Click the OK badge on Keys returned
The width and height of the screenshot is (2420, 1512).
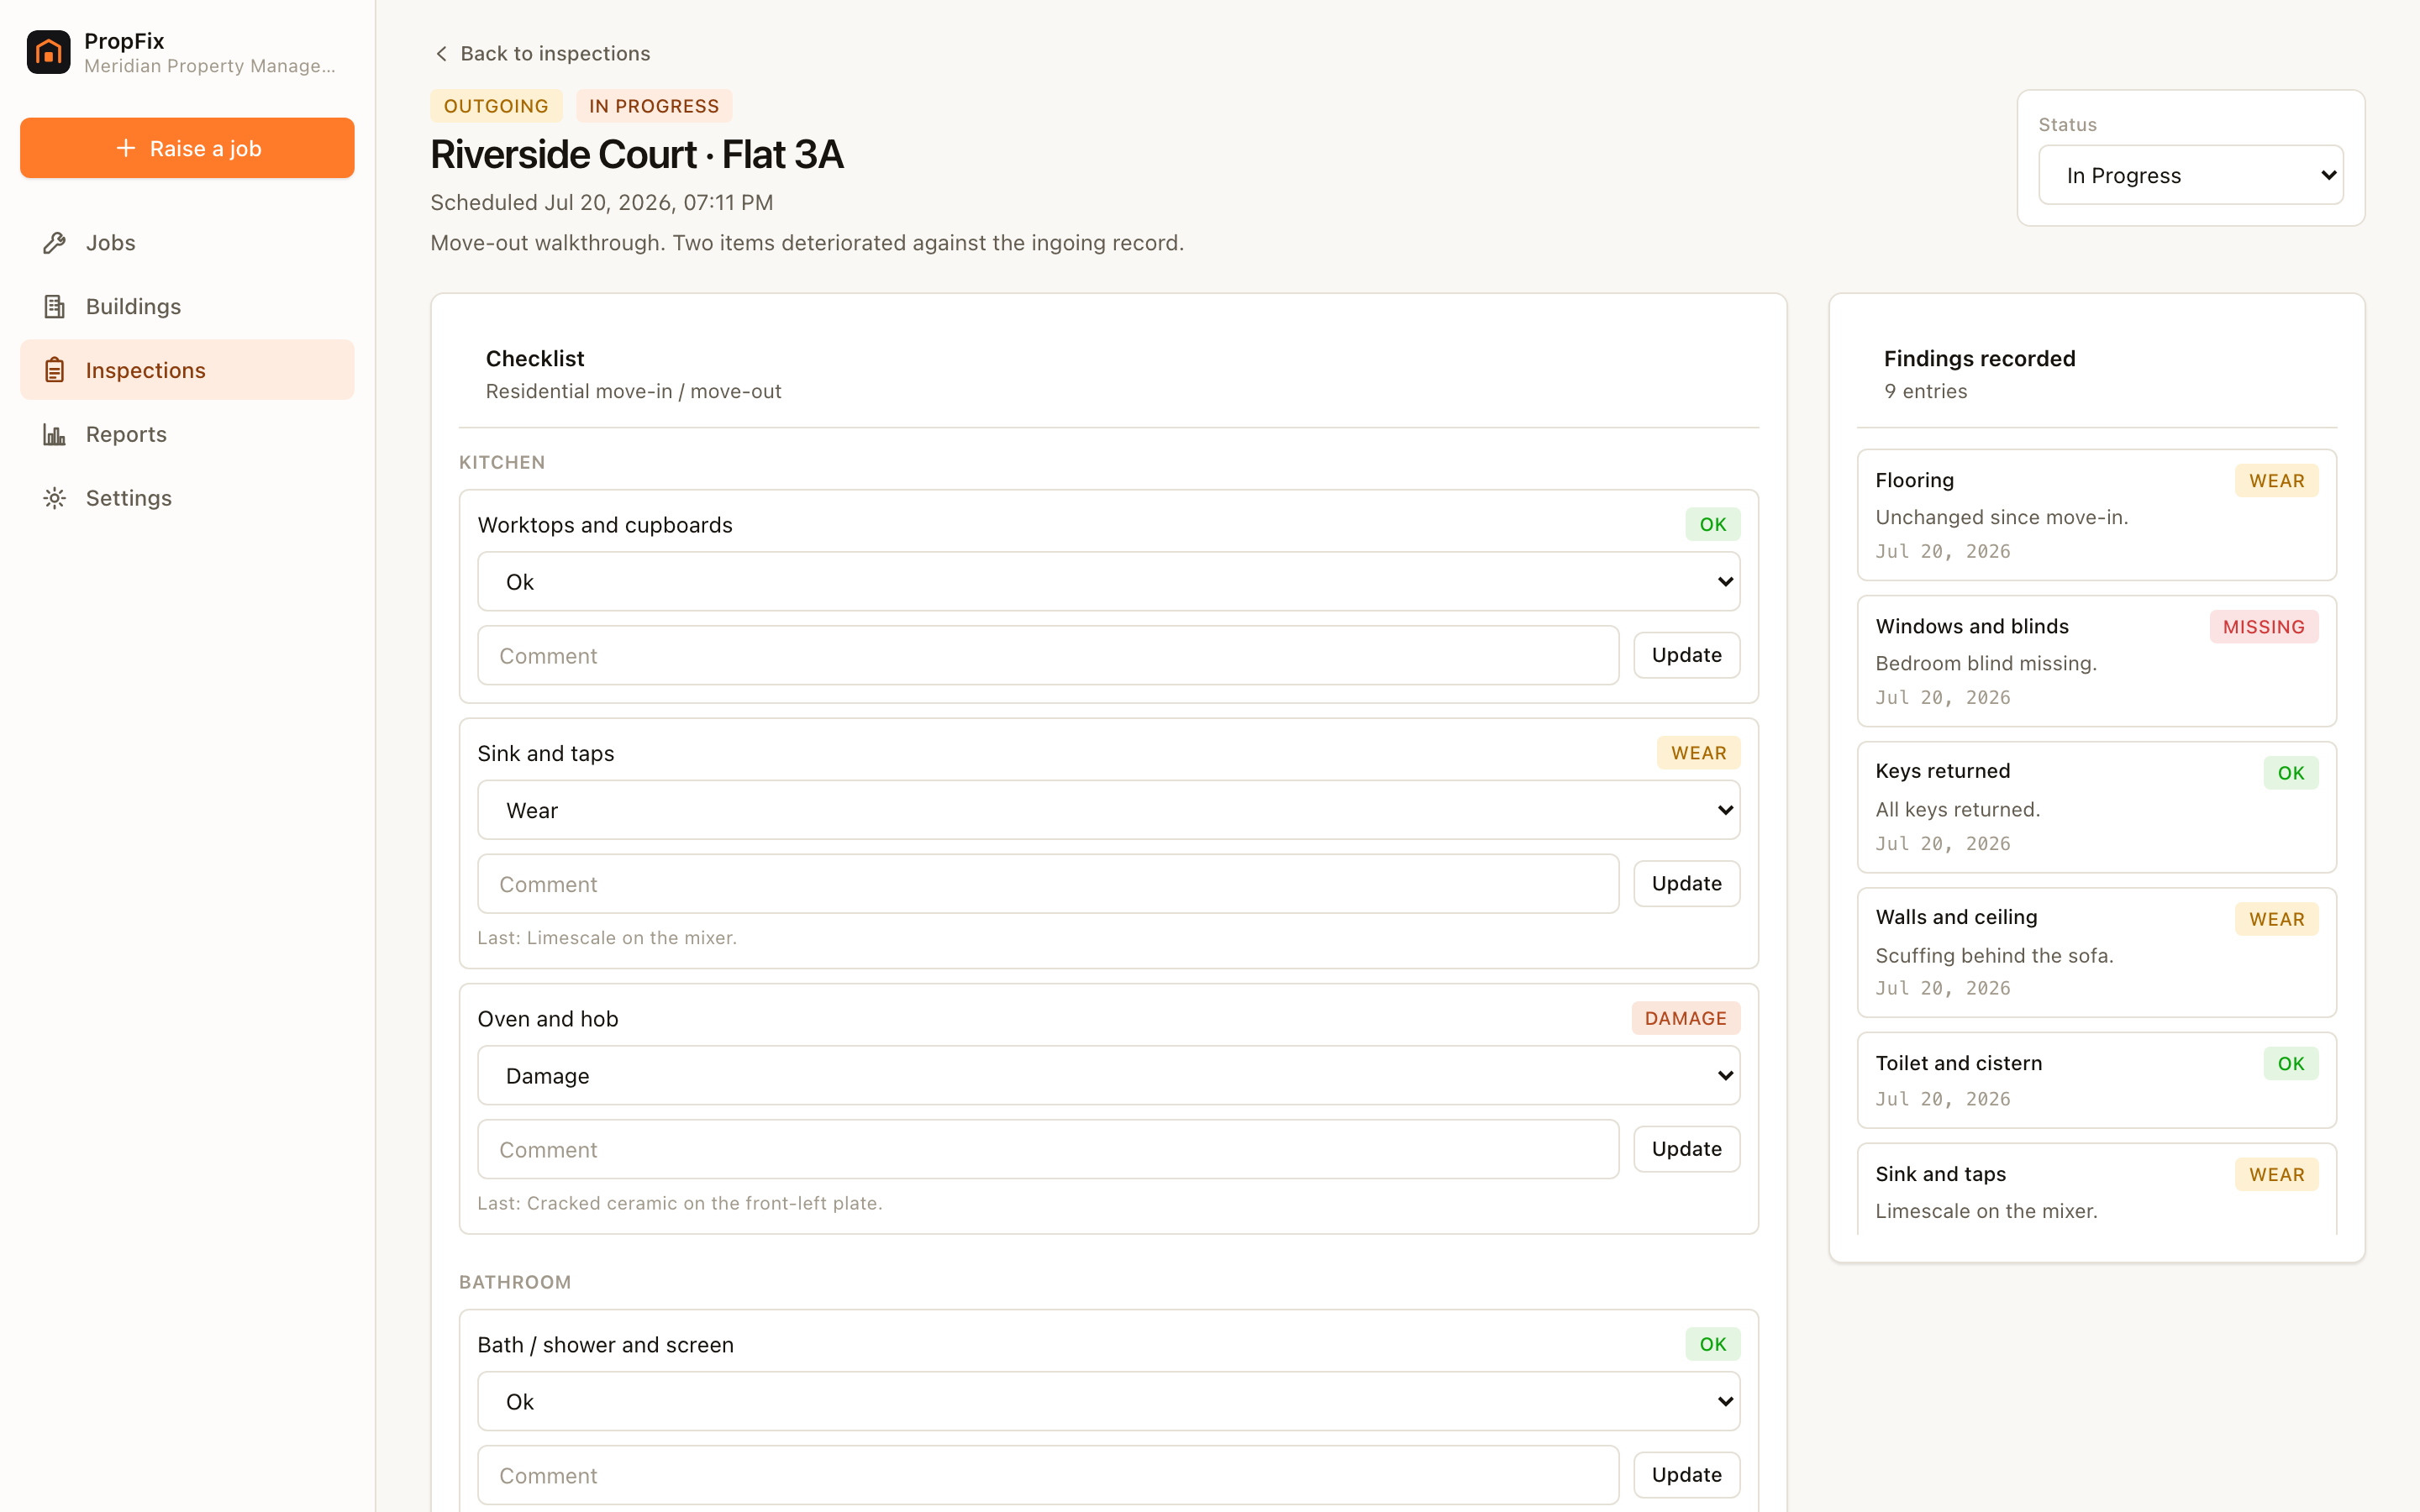[x=2291, y=773]
